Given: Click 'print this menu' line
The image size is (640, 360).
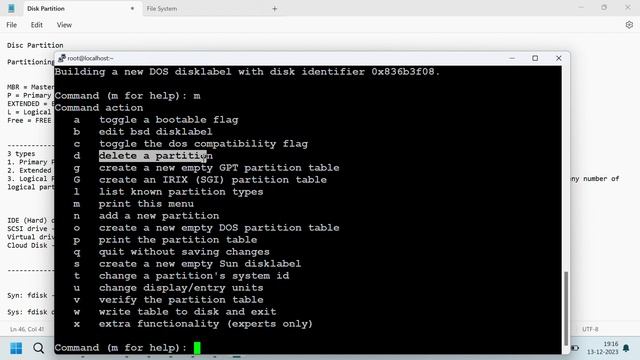Looking at the screenshot, I should [x=146, y=204].
